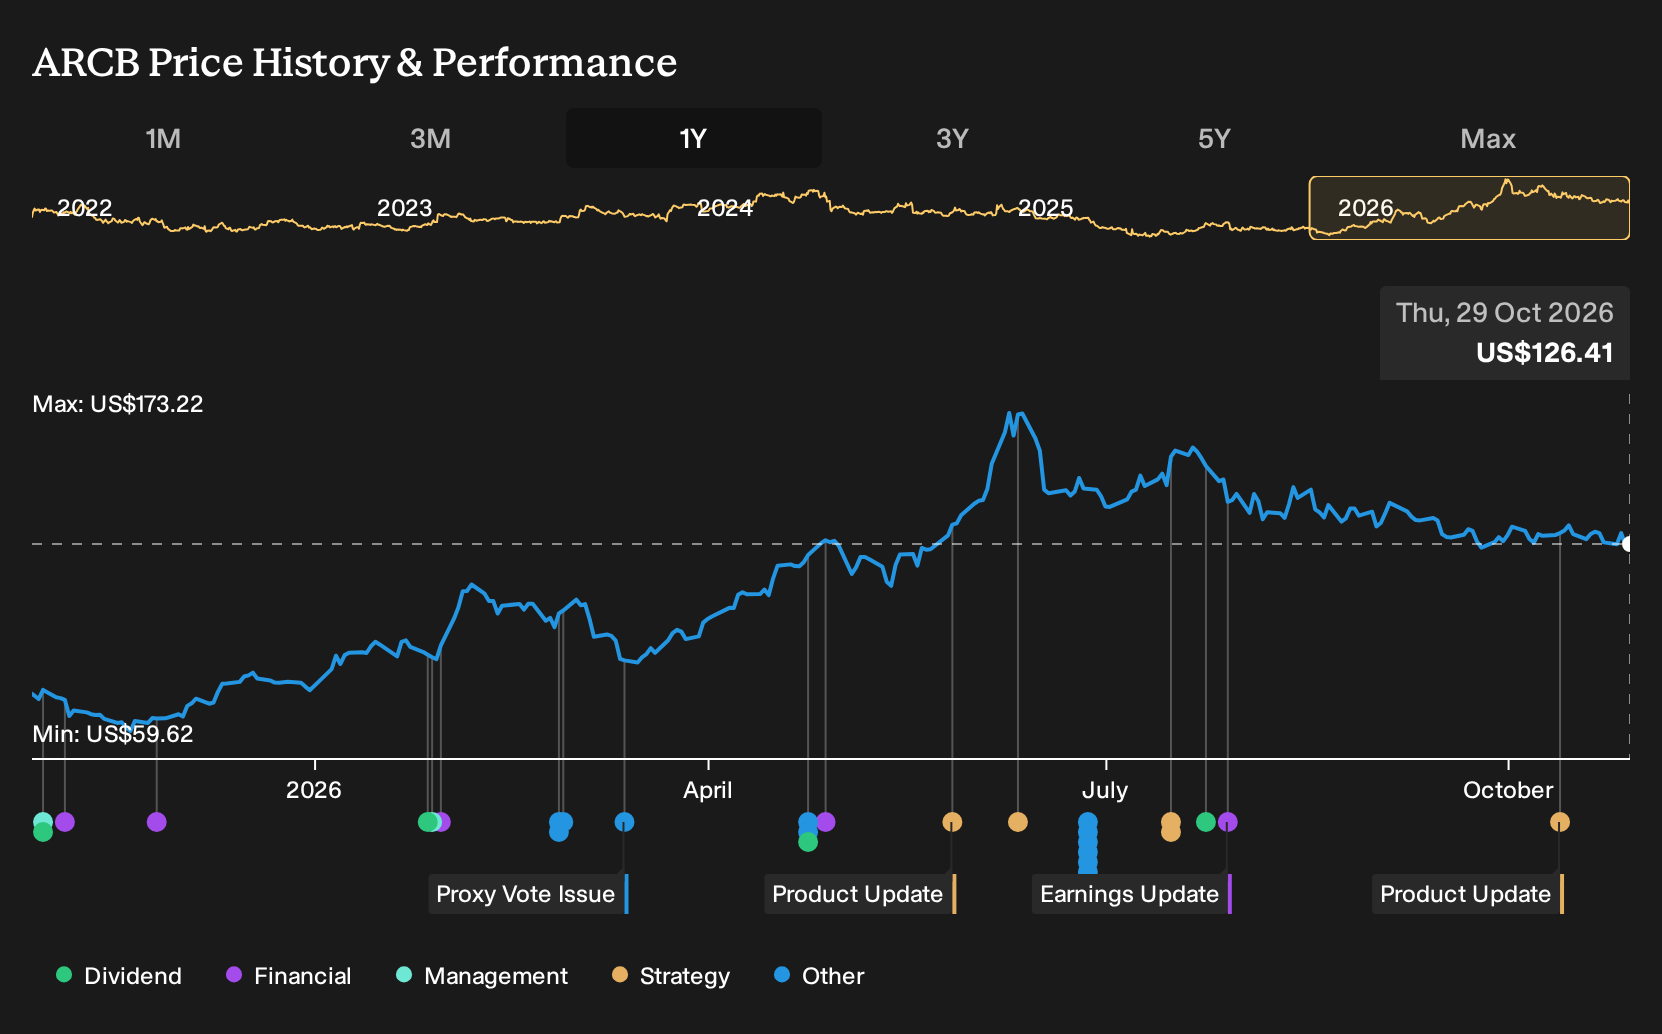Screen dimensions: 1662x1034
Task: Click the October axis label
Action: (1508, 790)
